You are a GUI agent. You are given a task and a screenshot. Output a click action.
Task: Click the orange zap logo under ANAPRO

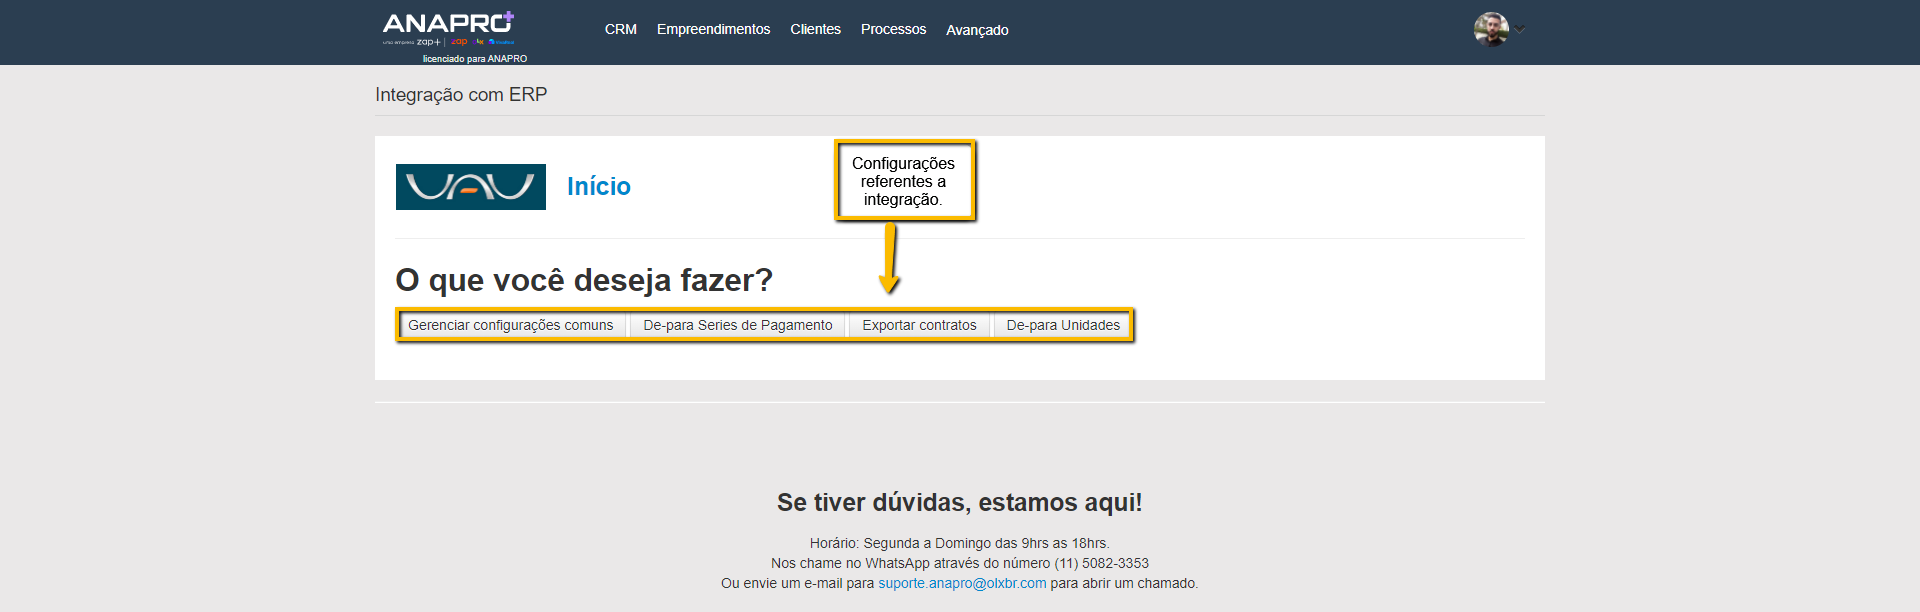tap(459, 42)
